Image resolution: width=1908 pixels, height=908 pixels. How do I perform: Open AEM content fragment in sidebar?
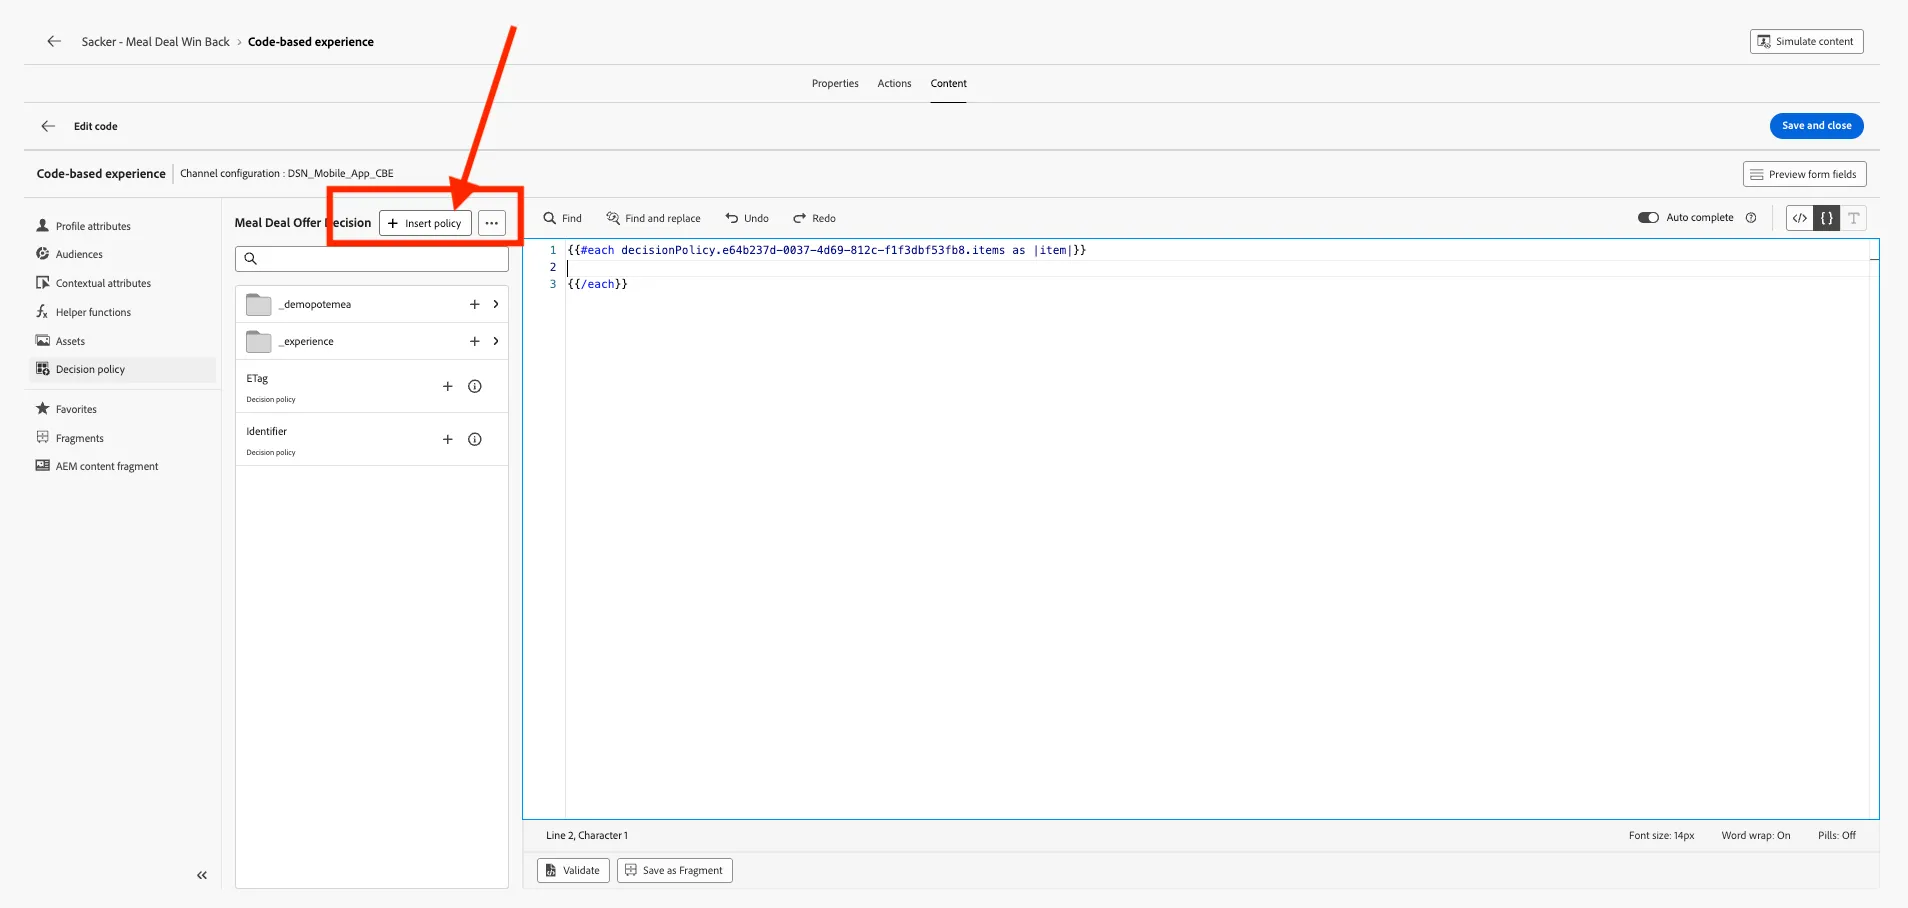click(x=107, y=466)
